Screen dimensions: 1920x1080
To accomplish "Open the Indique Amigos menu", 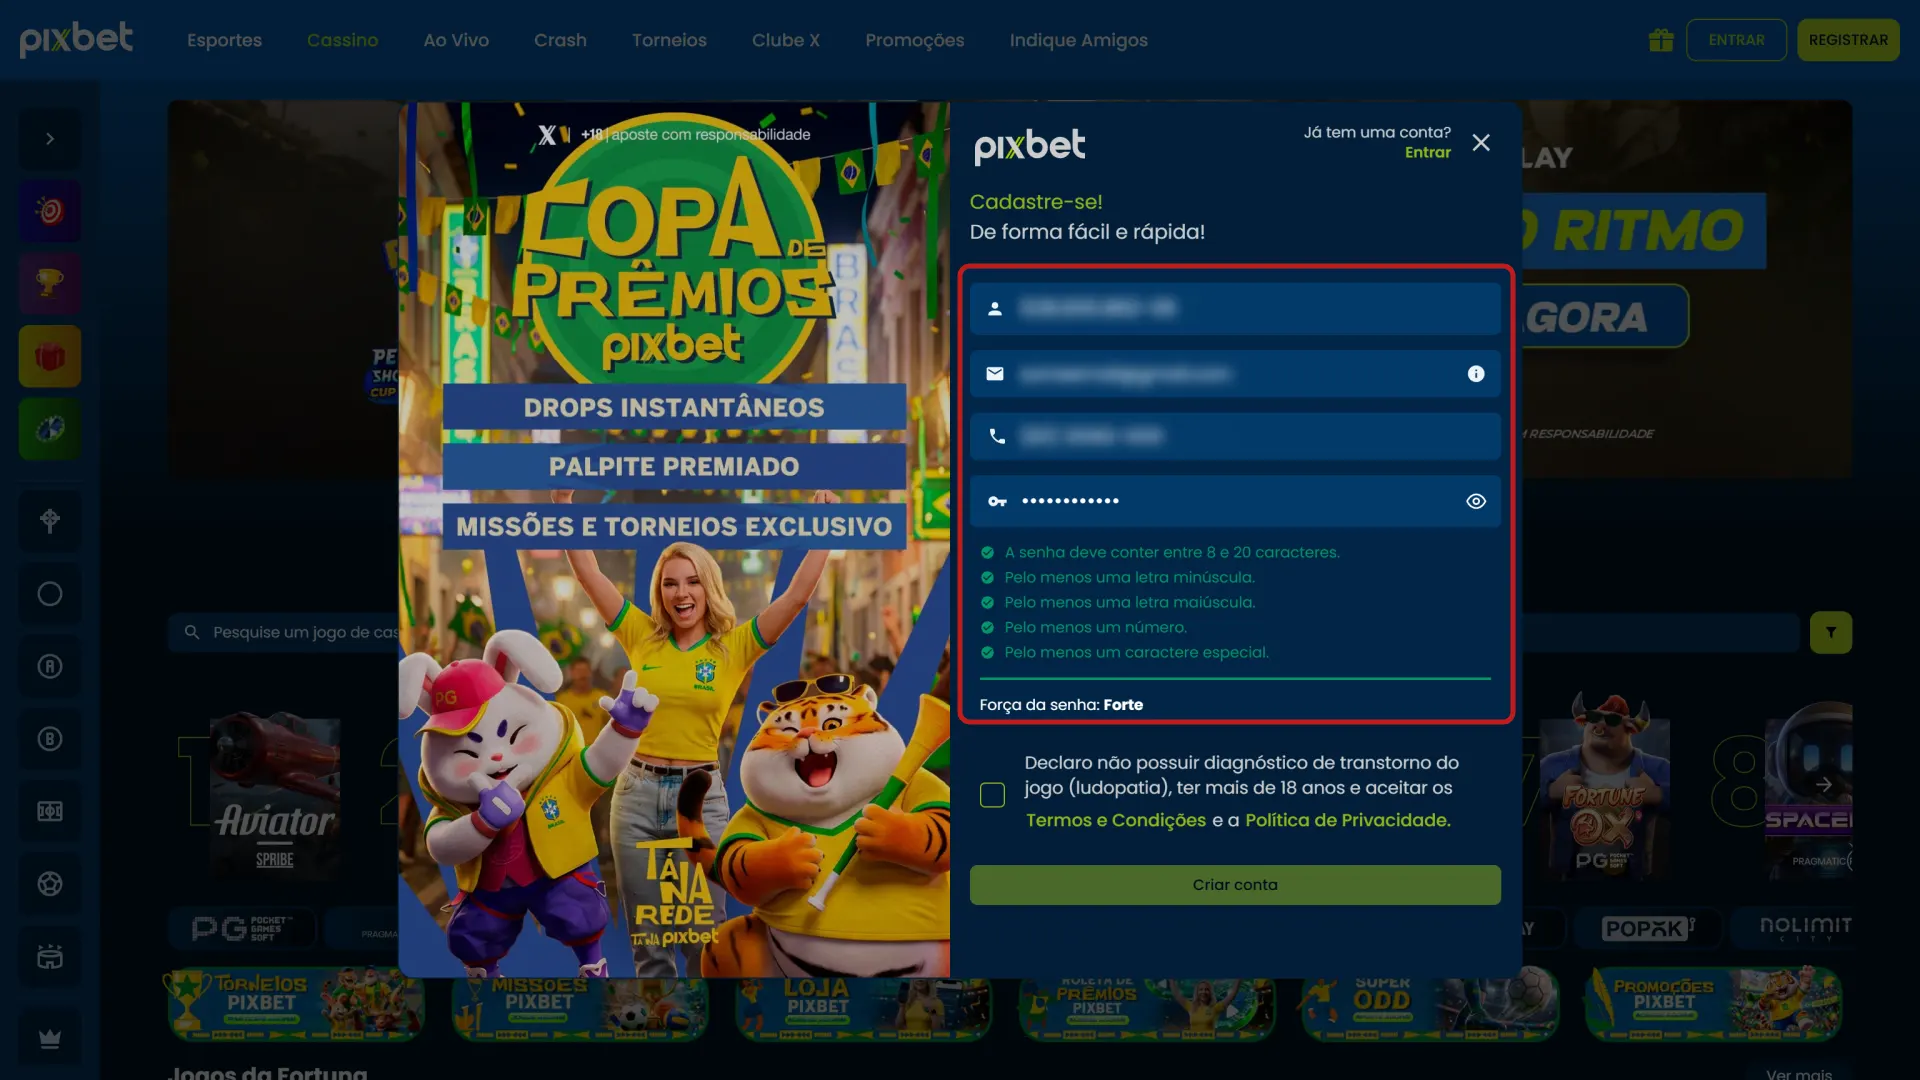I will point(1078,40).
